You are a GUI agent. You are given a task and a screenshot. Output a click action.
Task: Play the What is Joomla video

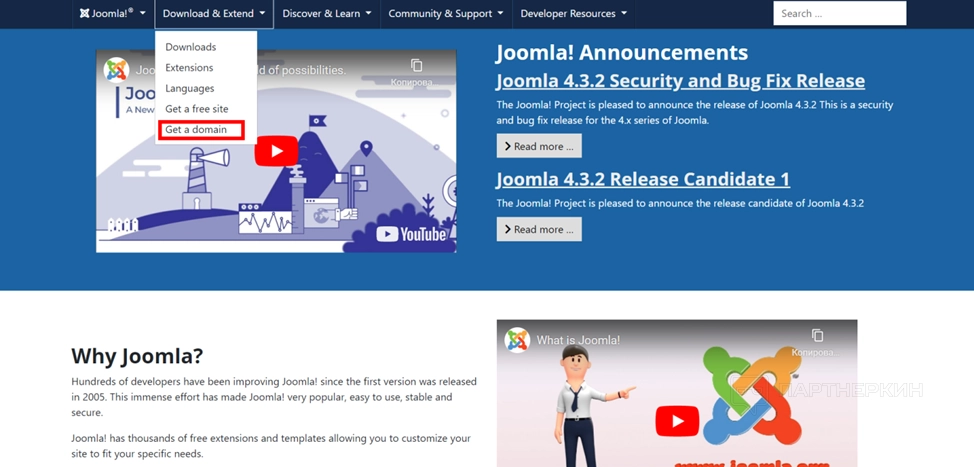(x=677, y=422)
